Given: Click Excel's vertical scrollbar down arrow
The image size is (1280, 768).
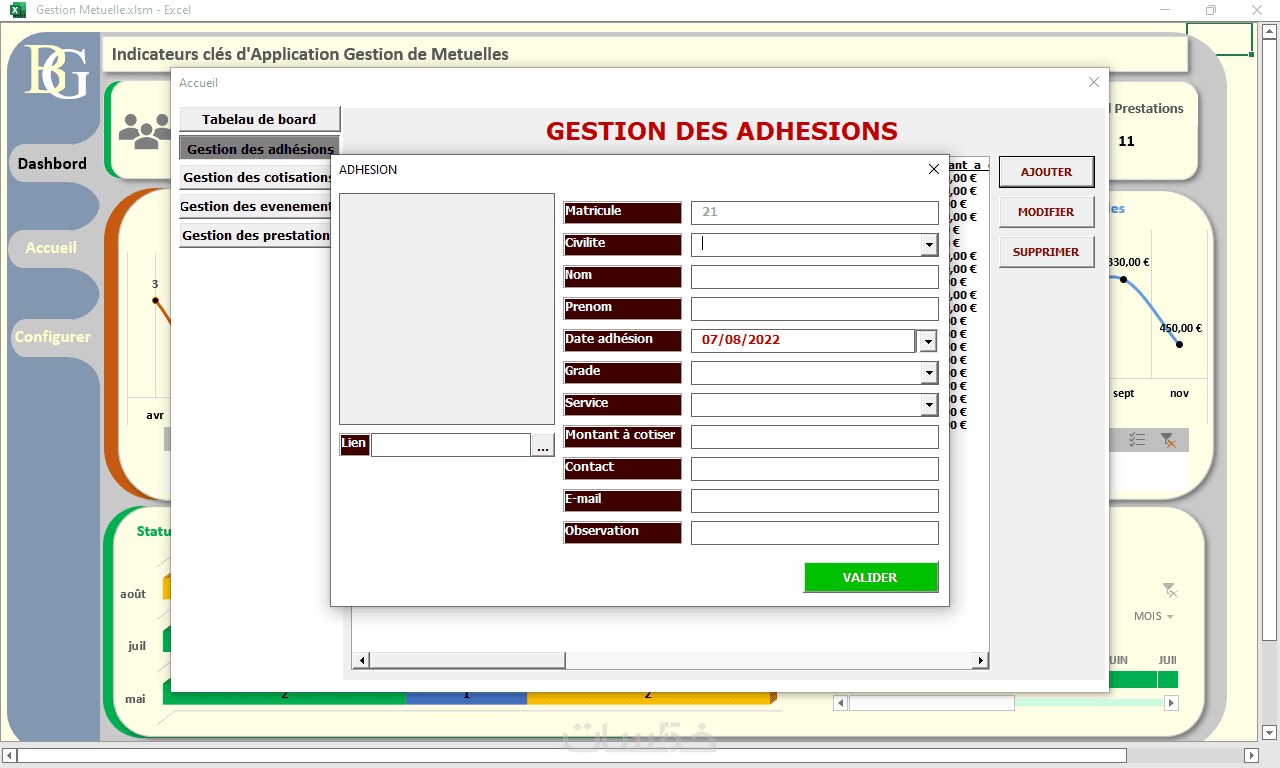Looking at the screenshot, I should [x=1270, y=732].
